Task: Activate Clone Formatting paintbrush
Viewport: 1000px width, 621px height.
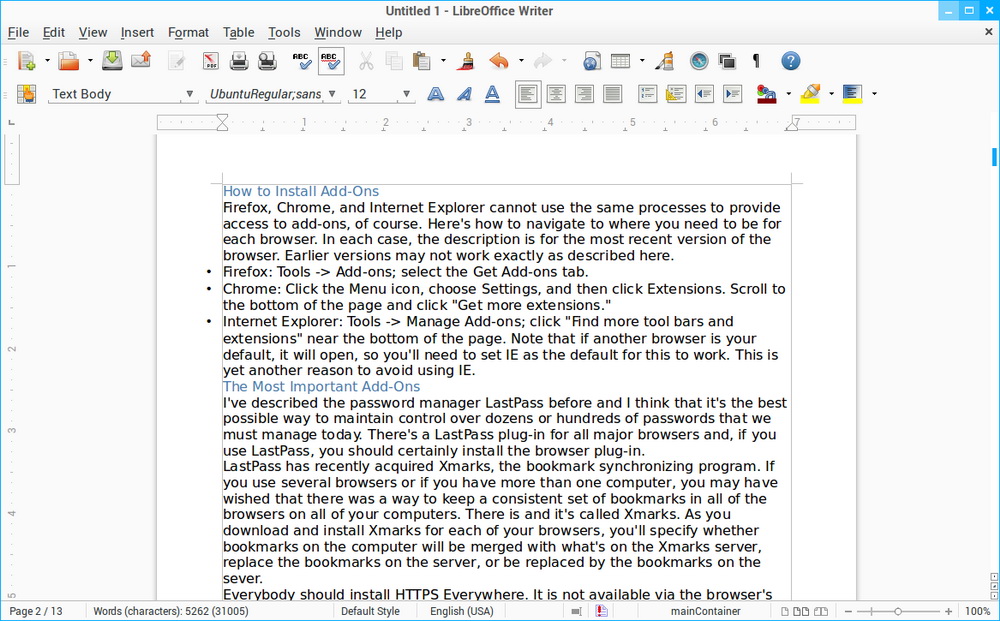Action: click(466, 61)
